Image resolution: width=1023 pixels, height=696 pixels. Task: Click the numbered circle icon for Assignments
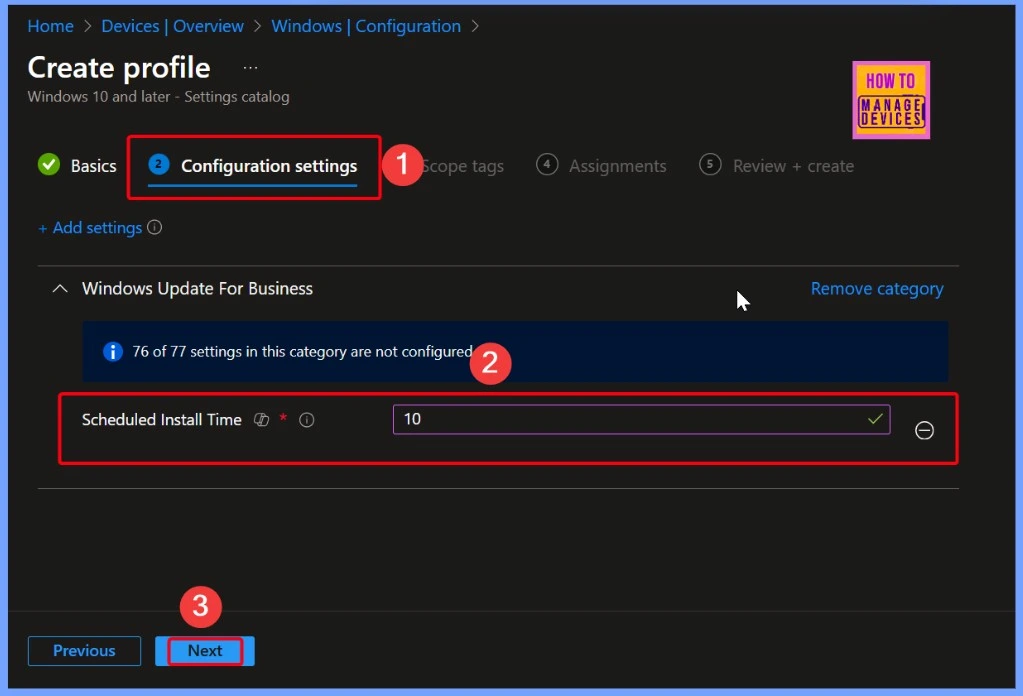(547, 164)
